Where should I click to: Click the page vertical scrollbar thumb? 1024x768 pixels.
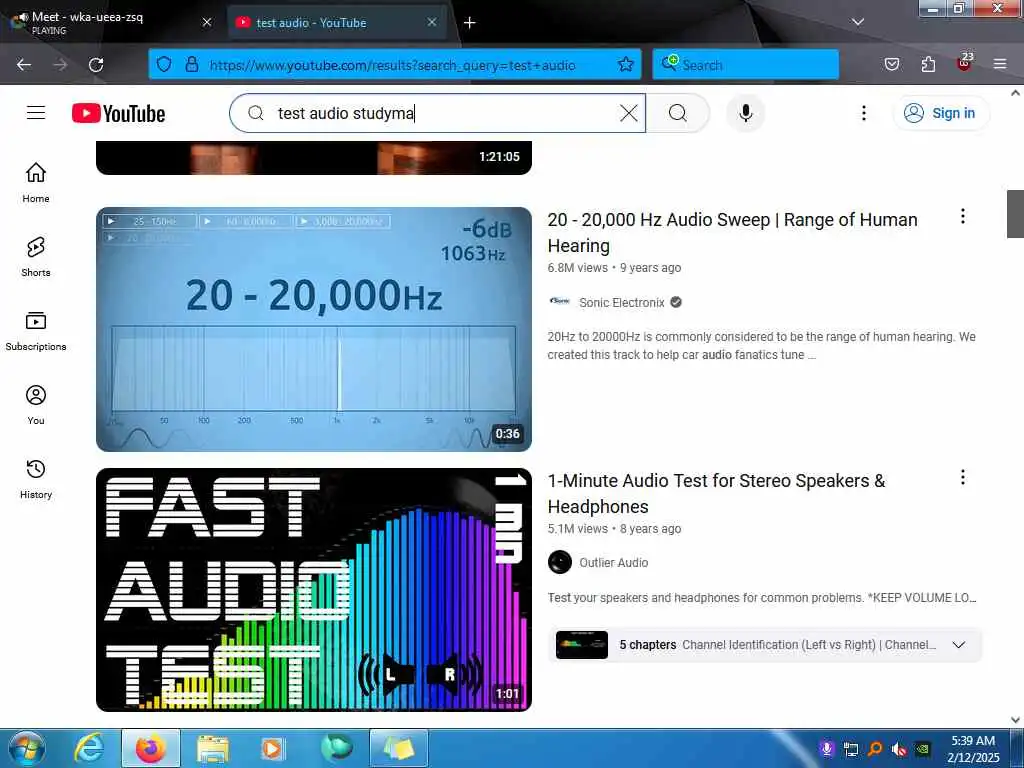pos(1015,214)
